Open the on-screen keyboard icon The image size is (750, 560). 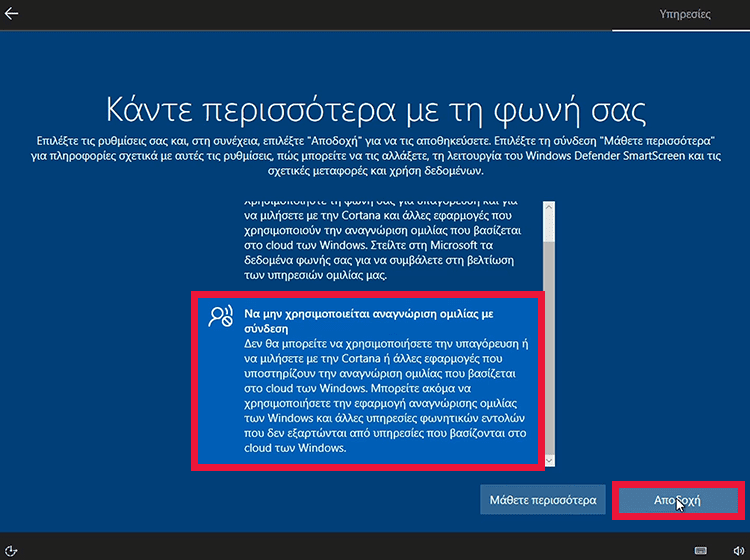701,550
